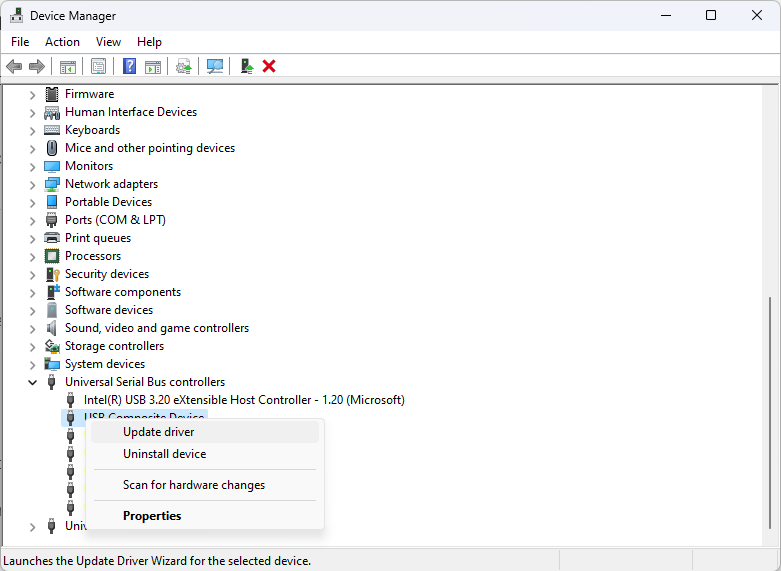Select the Keyboards category icon

click(52, 130)
